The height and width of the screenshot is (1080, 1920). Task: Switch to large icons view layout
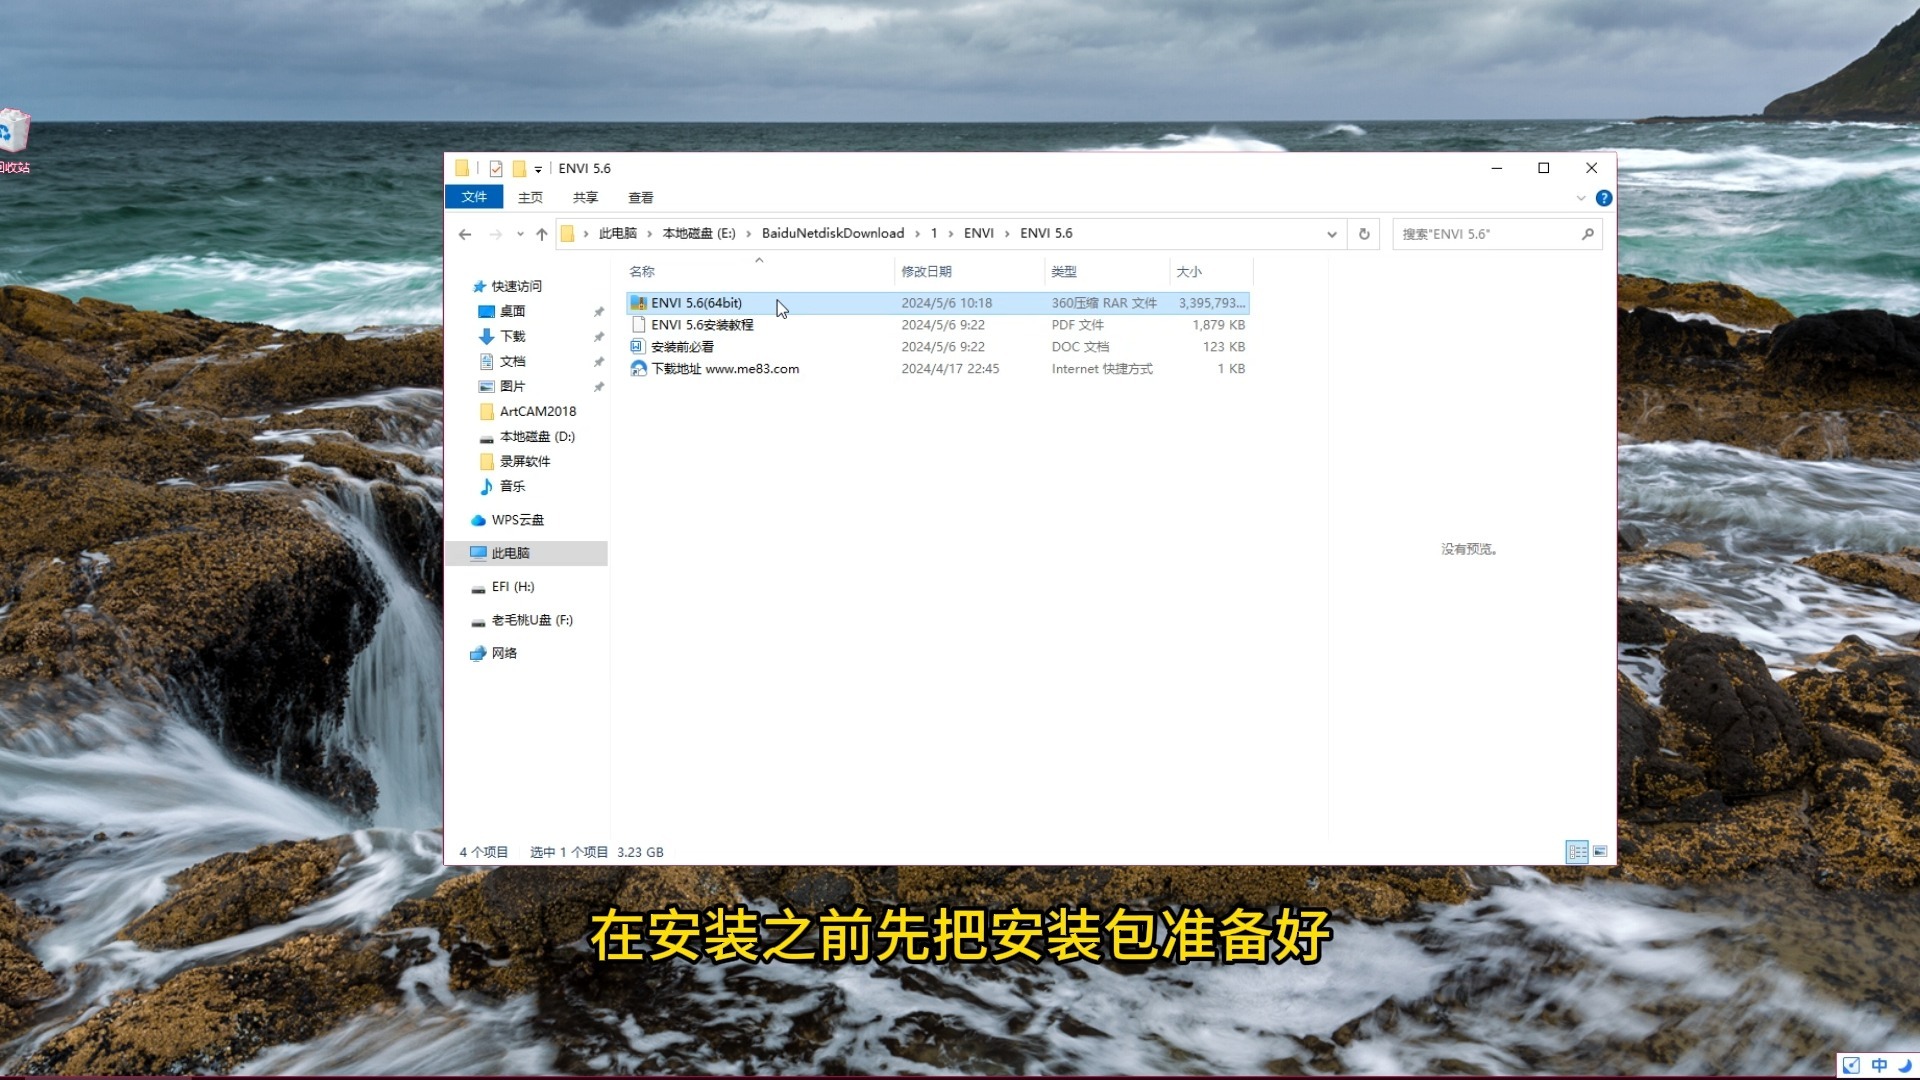coord(1600,852)
